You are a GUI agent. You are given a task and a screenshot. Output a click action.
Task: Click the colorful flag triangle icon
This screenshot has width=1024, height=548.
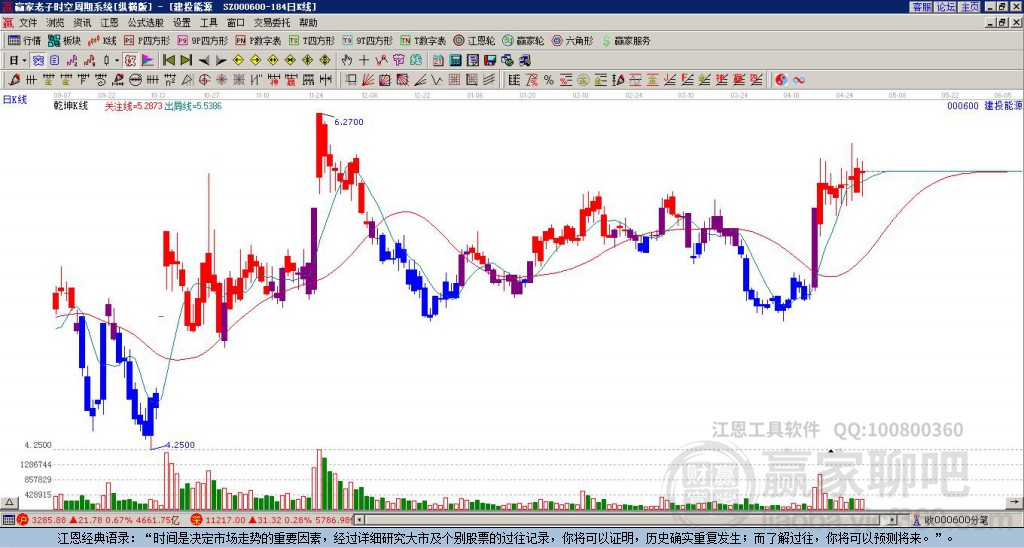(x=148, y=61)
